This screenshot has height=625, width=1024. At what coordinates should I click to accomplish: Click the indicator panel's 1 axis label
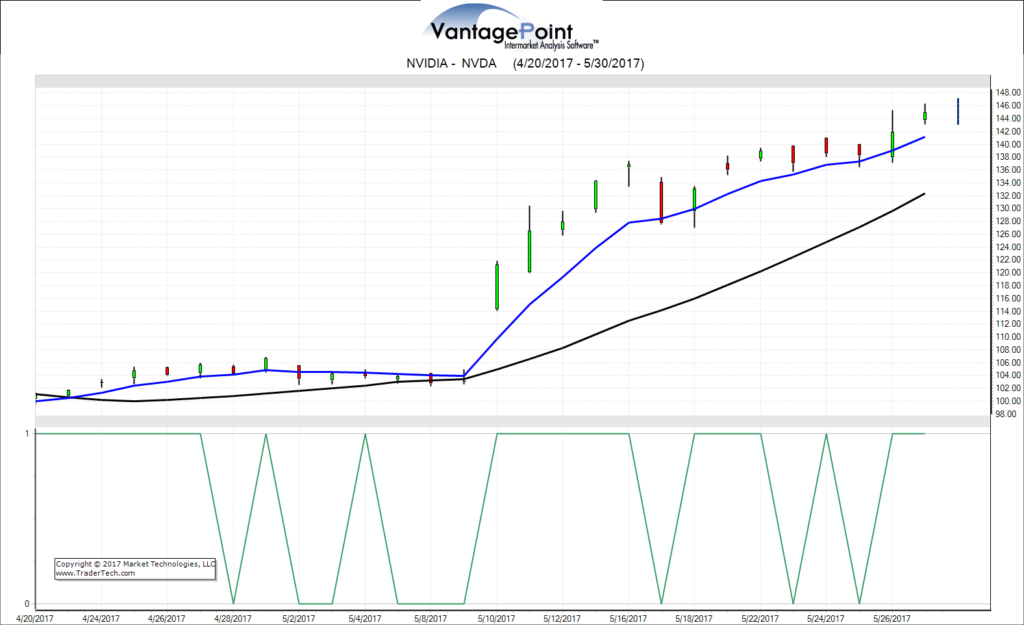27,434
